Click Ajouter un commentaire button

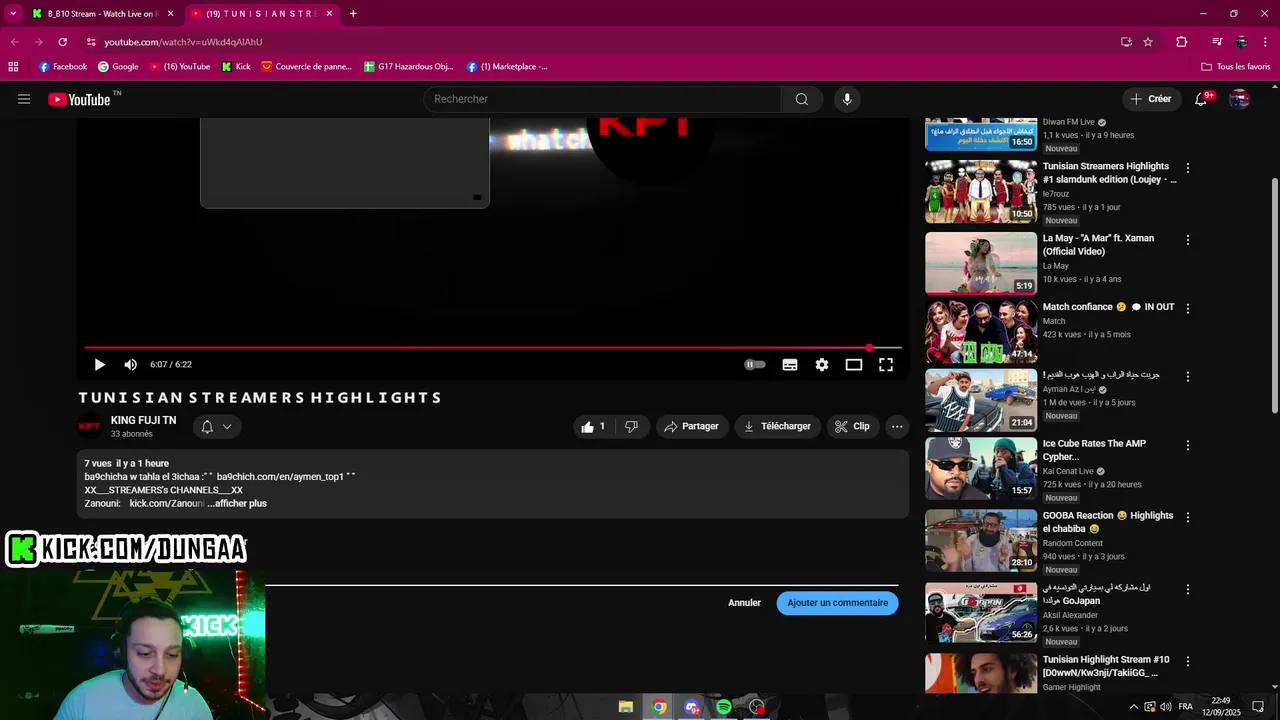tap(837, 603)
